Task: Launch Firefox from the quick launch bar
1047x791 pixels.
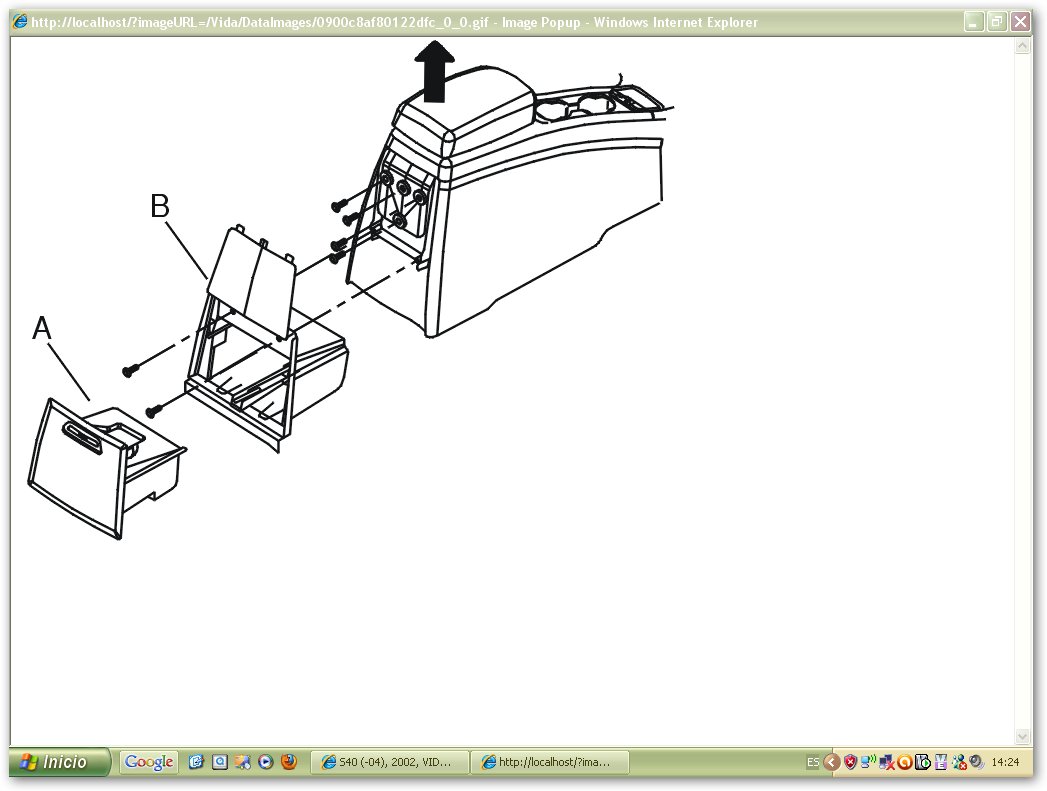Action: tap(288, 762)
